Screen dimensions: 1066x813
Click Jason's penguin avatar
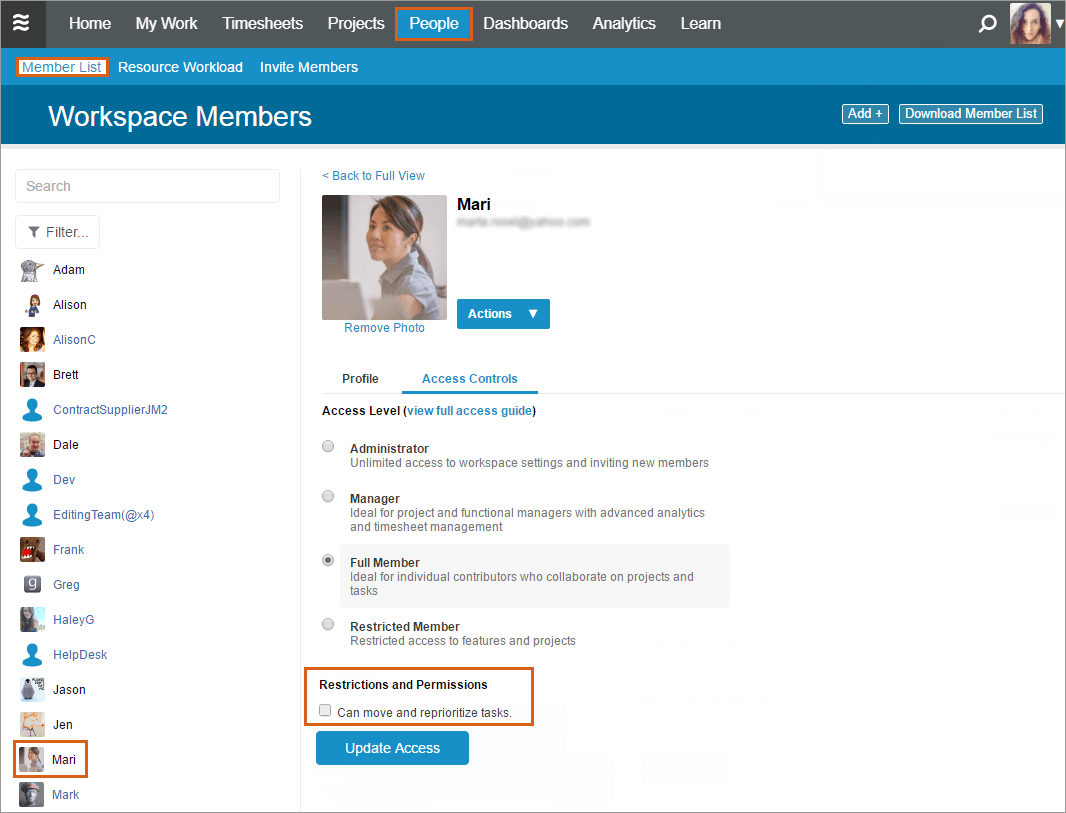(x=32, y=690)
